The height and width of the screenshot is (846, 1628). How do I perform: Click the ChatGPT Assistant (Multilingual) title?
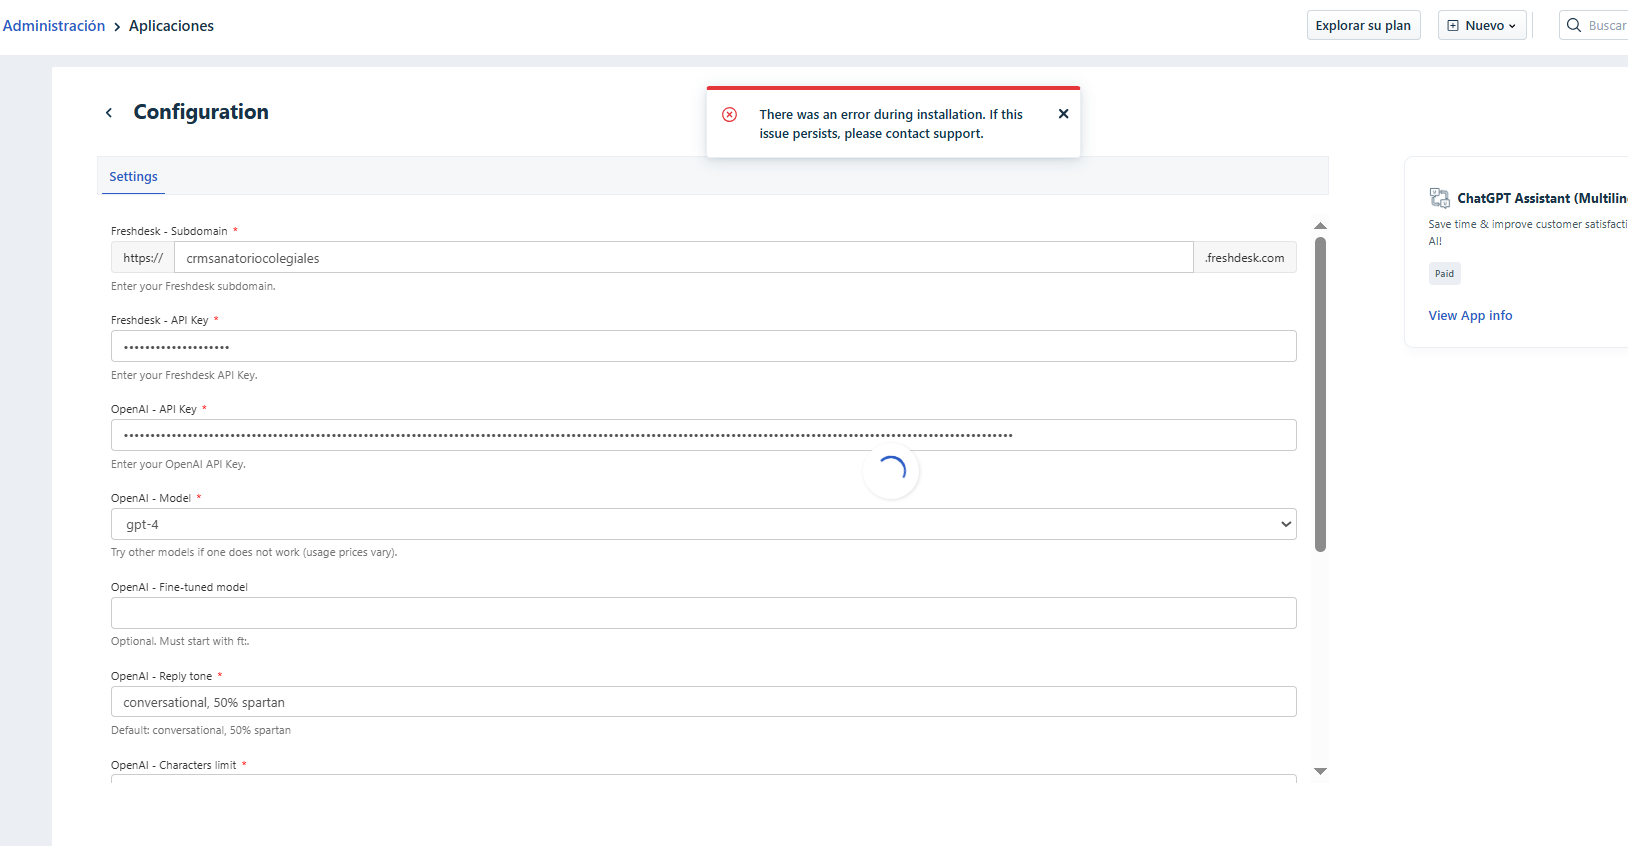click(1542, 198)
